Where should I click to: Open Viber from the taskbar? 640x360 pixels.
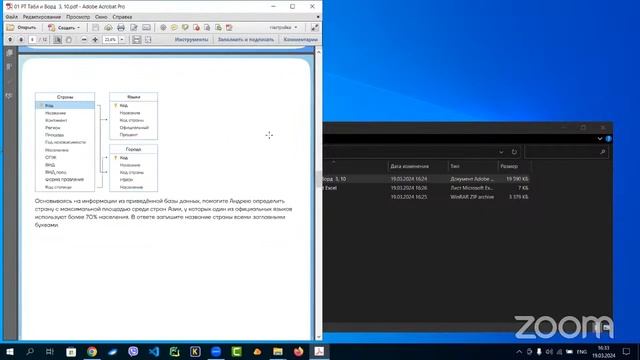[133, 351]
